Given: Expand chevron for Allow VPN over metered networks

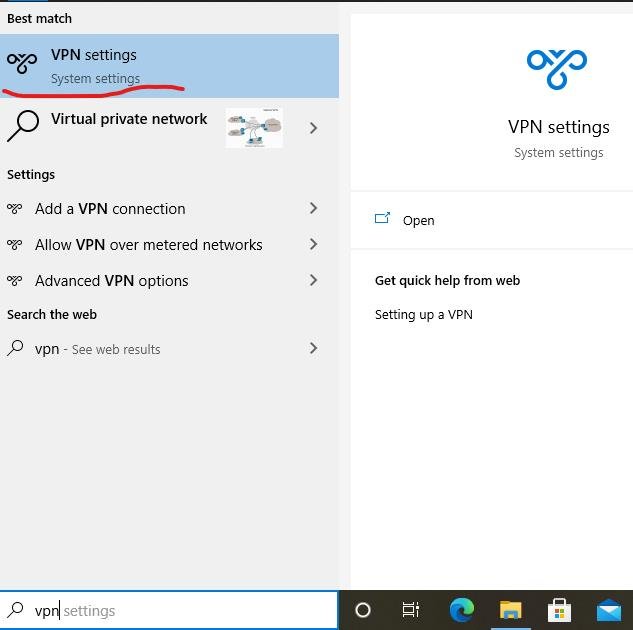Looking at the screenshot, I should point(313,244).
